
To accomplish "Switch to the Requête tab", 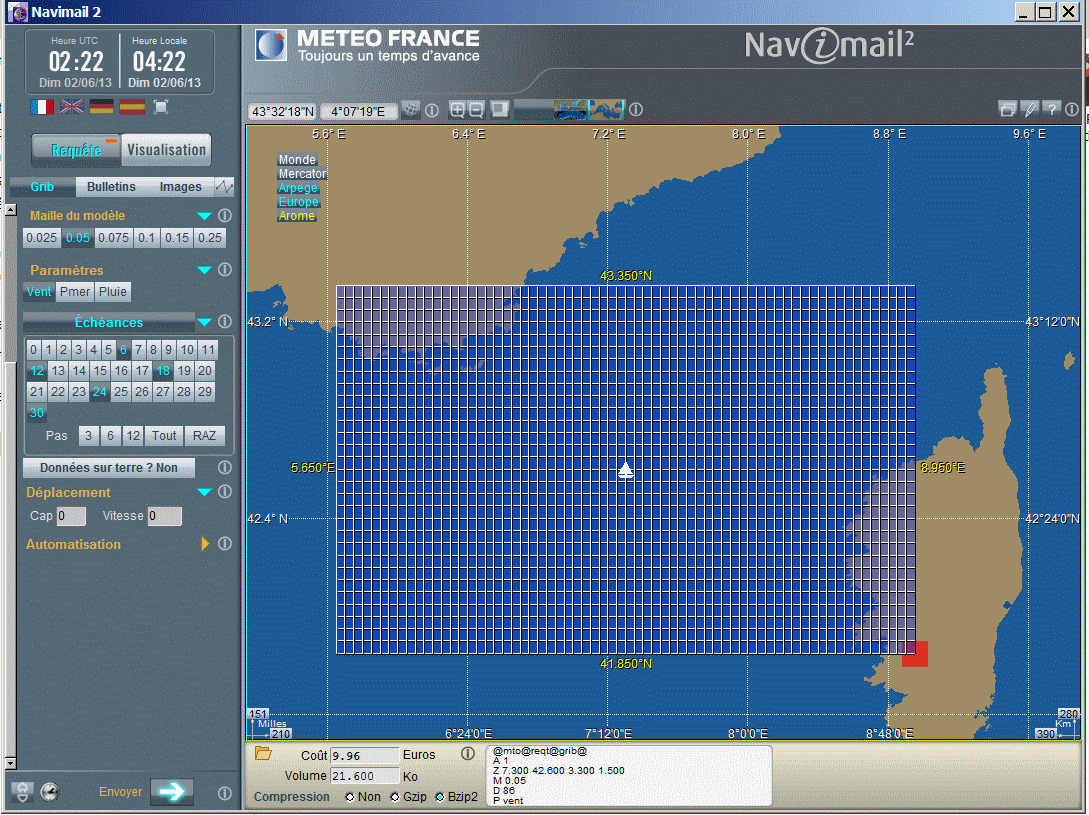I will [76, 150].
